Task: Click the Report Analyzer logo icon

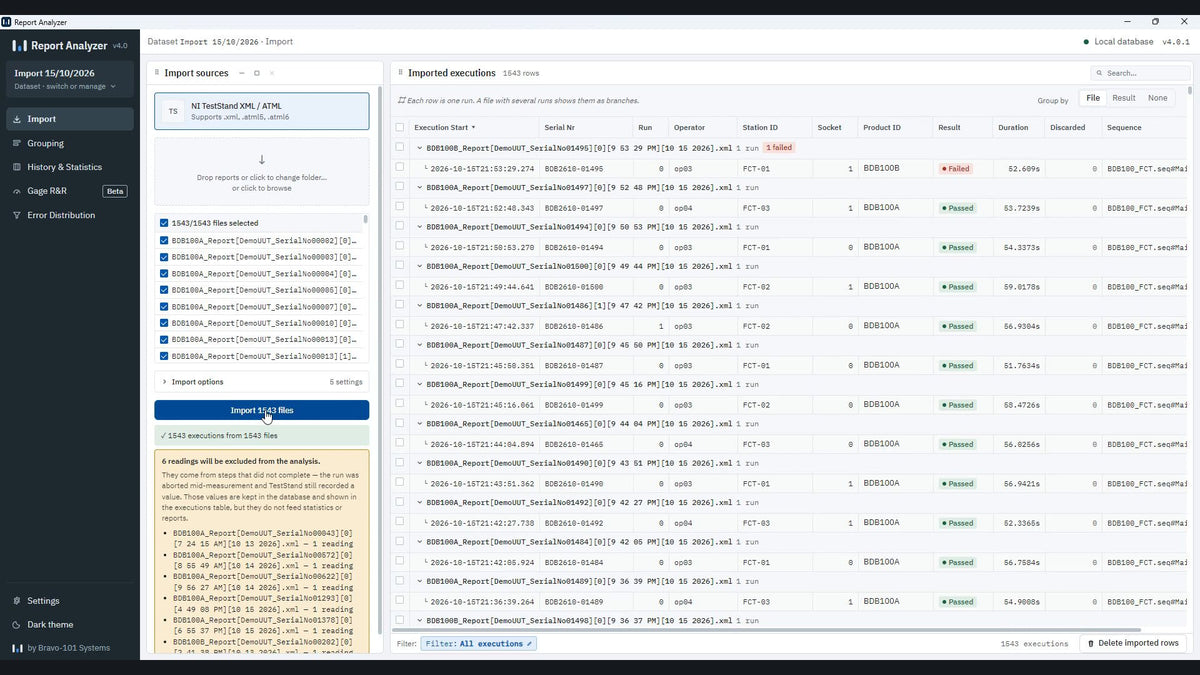Action: pos(19,45)
